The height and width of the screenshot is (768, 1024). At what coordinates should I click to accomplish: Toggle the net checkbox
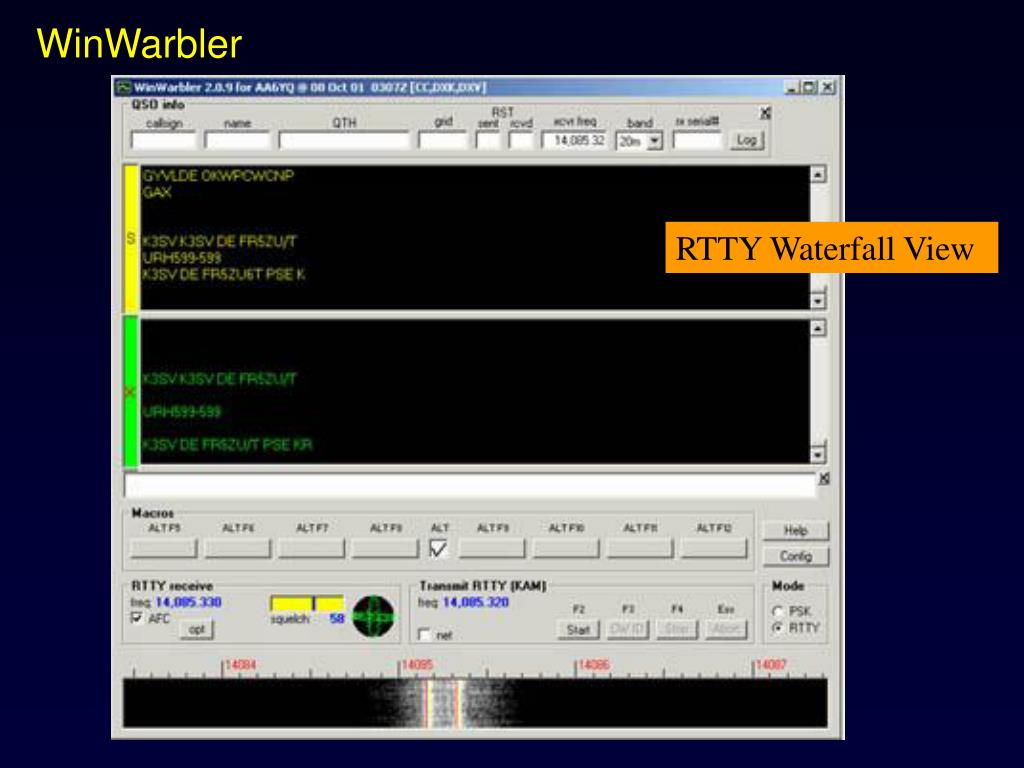click(424, 635)
